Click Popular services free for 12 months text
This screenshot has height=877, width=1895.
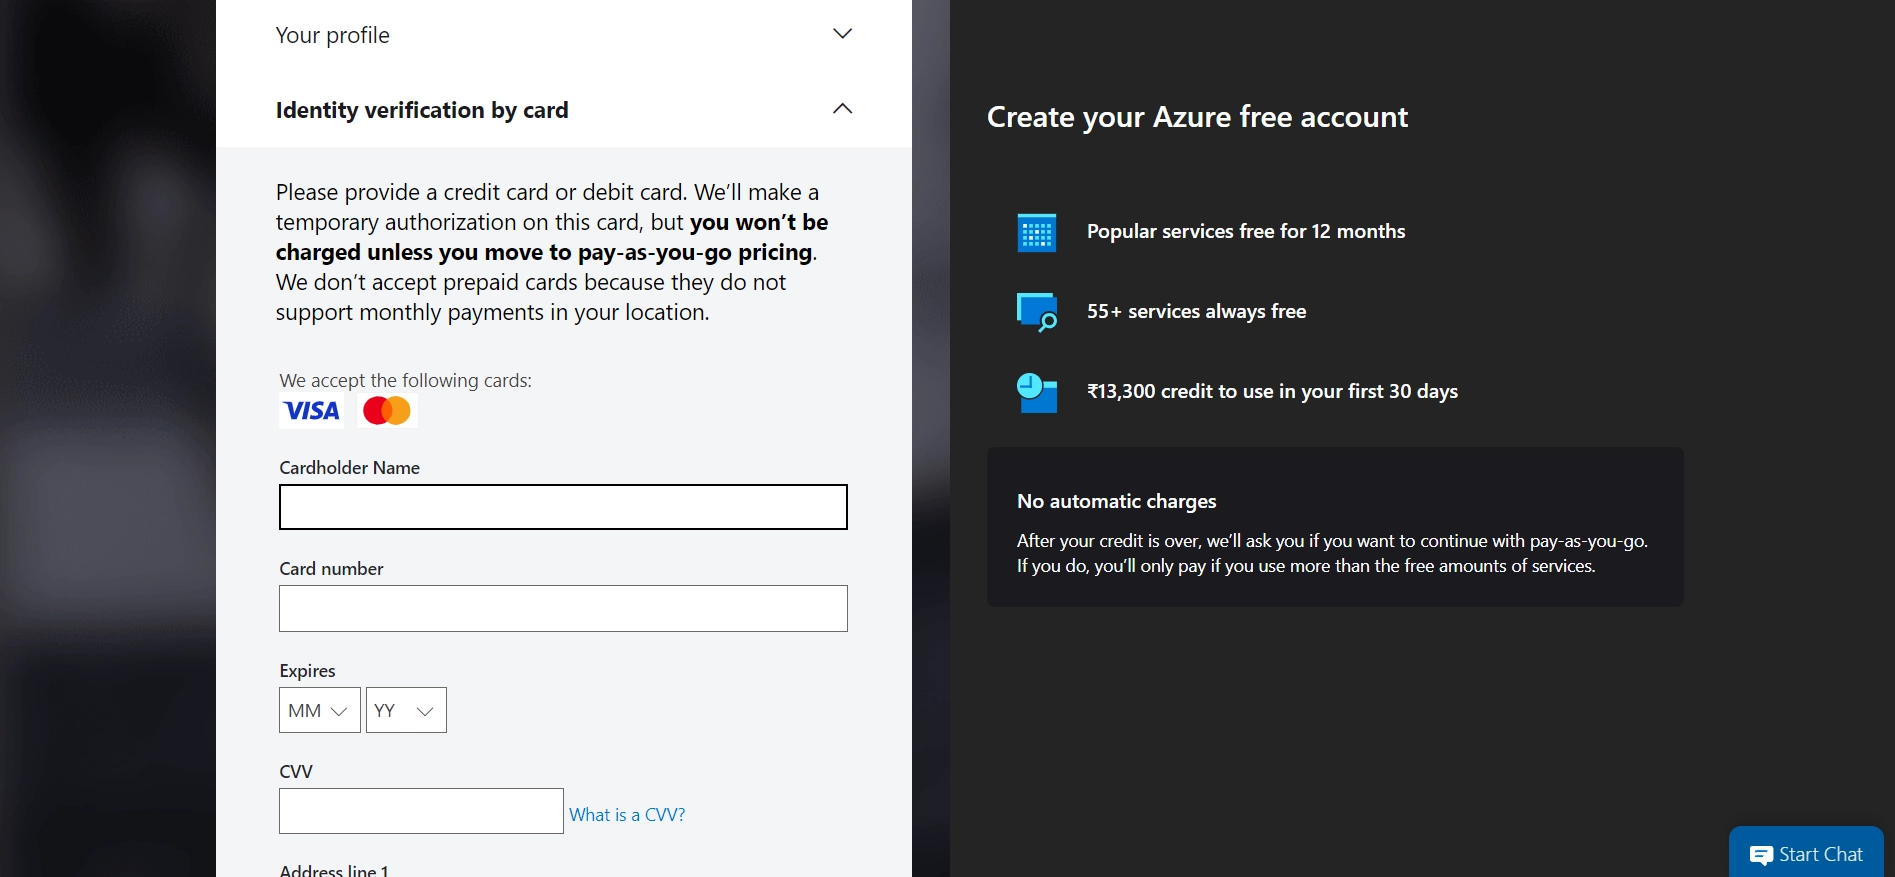click(1246, 231)
